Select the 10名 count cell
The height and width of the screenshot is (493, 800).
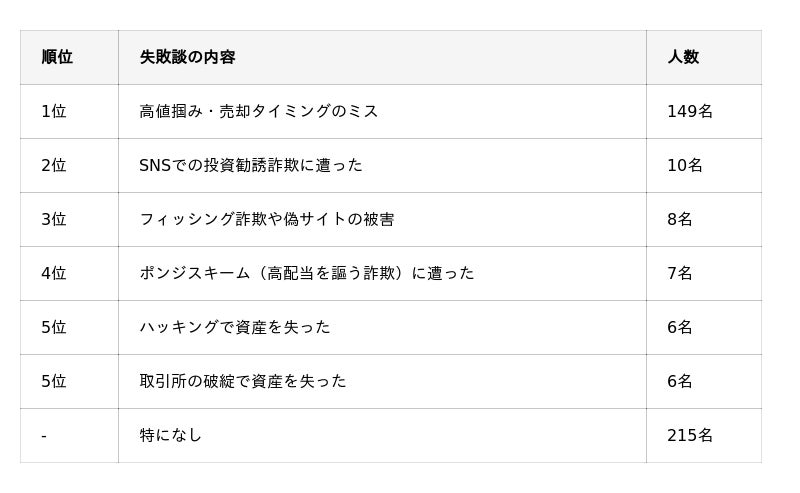(685, 165)
